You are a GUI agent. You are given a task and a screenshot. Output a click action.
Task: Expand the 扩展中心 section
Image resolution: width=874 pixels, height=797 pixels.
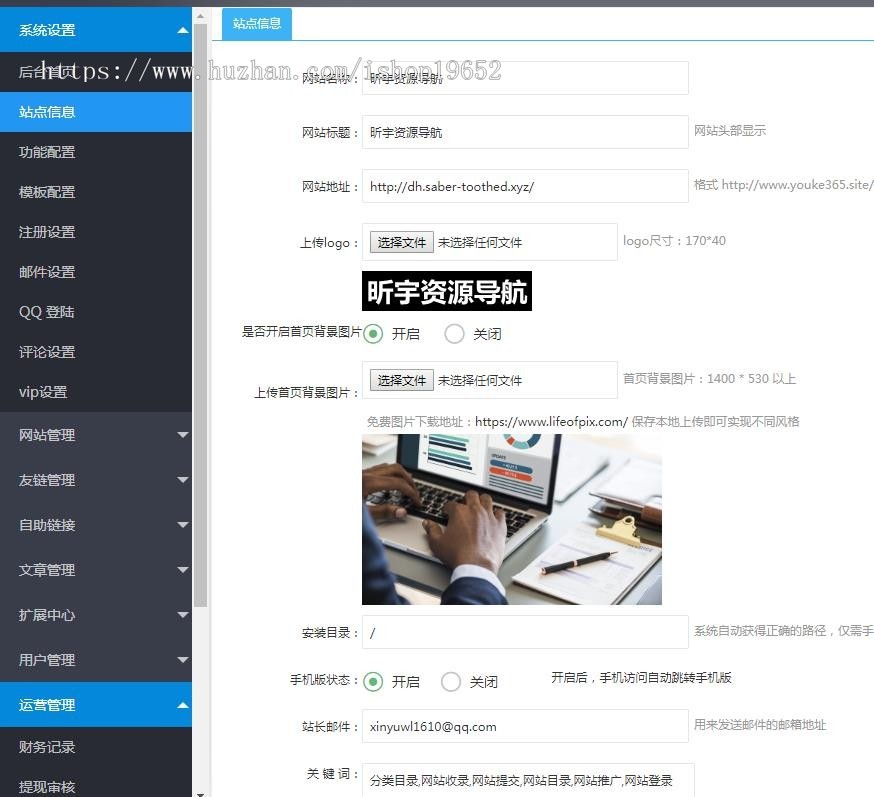tap(96, 615)
